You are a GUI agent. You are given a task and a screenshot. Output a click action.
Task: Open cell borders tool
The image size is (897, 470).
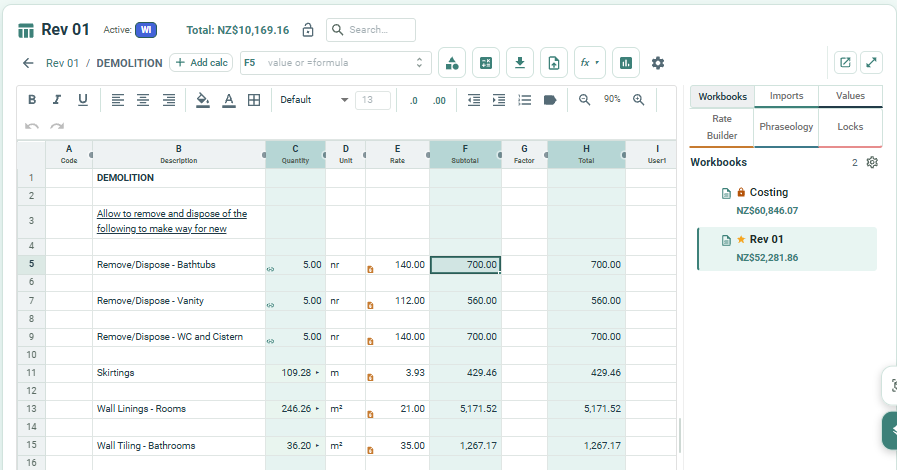(x=254, y=100)
